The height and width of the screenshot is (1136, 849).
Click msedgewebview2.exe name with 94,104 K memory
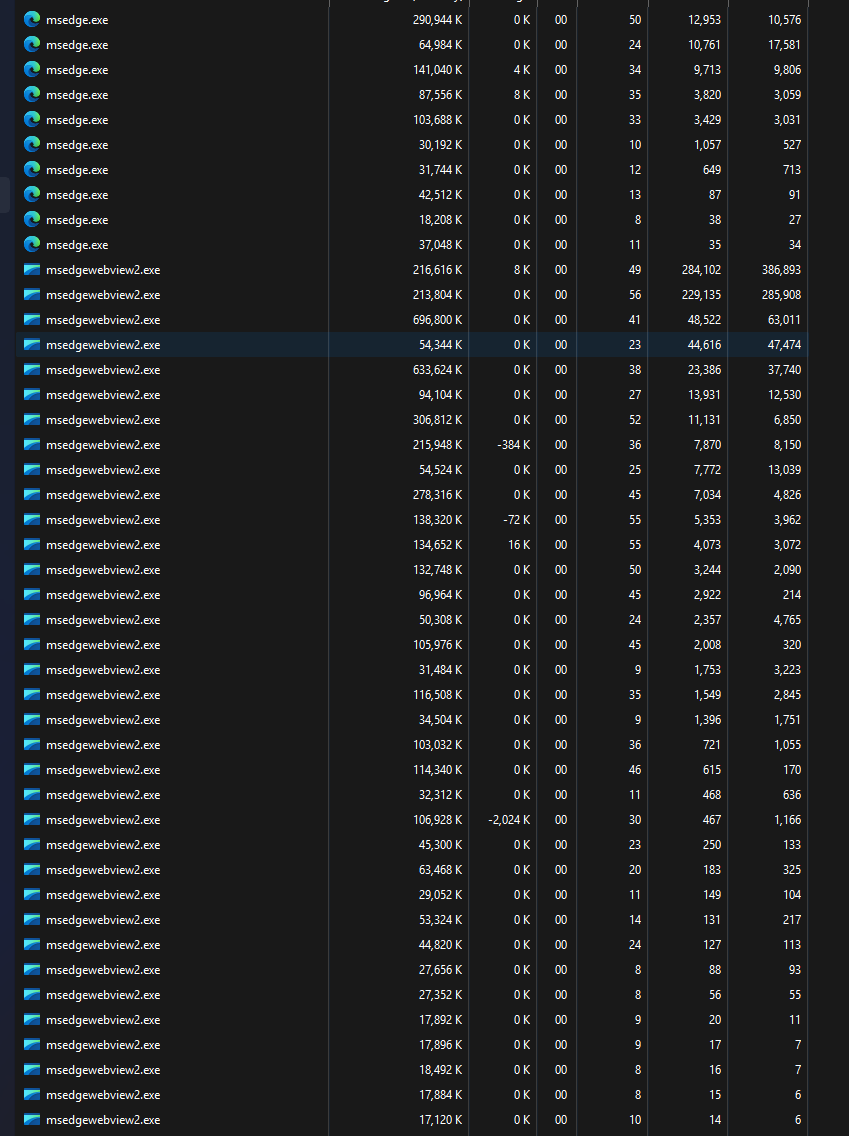tap(103, 395)
